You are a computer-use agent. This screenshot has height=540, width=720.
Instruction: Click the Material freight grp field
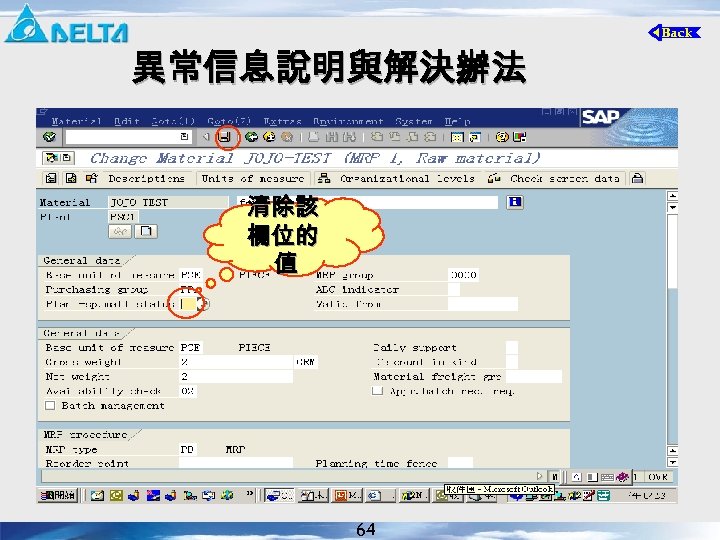coord(534,377)
